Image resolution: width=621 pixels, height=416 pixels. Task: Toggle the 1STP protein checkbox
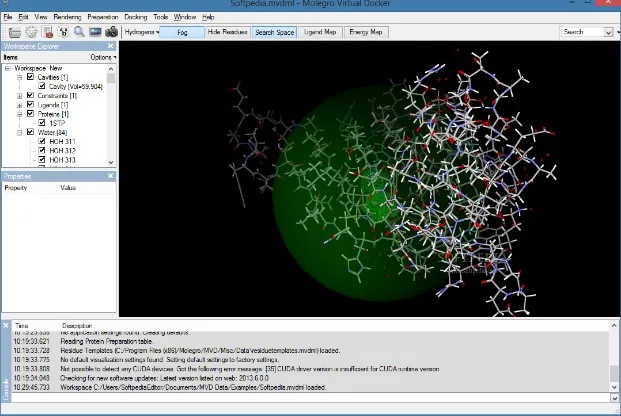coord(42,123)
